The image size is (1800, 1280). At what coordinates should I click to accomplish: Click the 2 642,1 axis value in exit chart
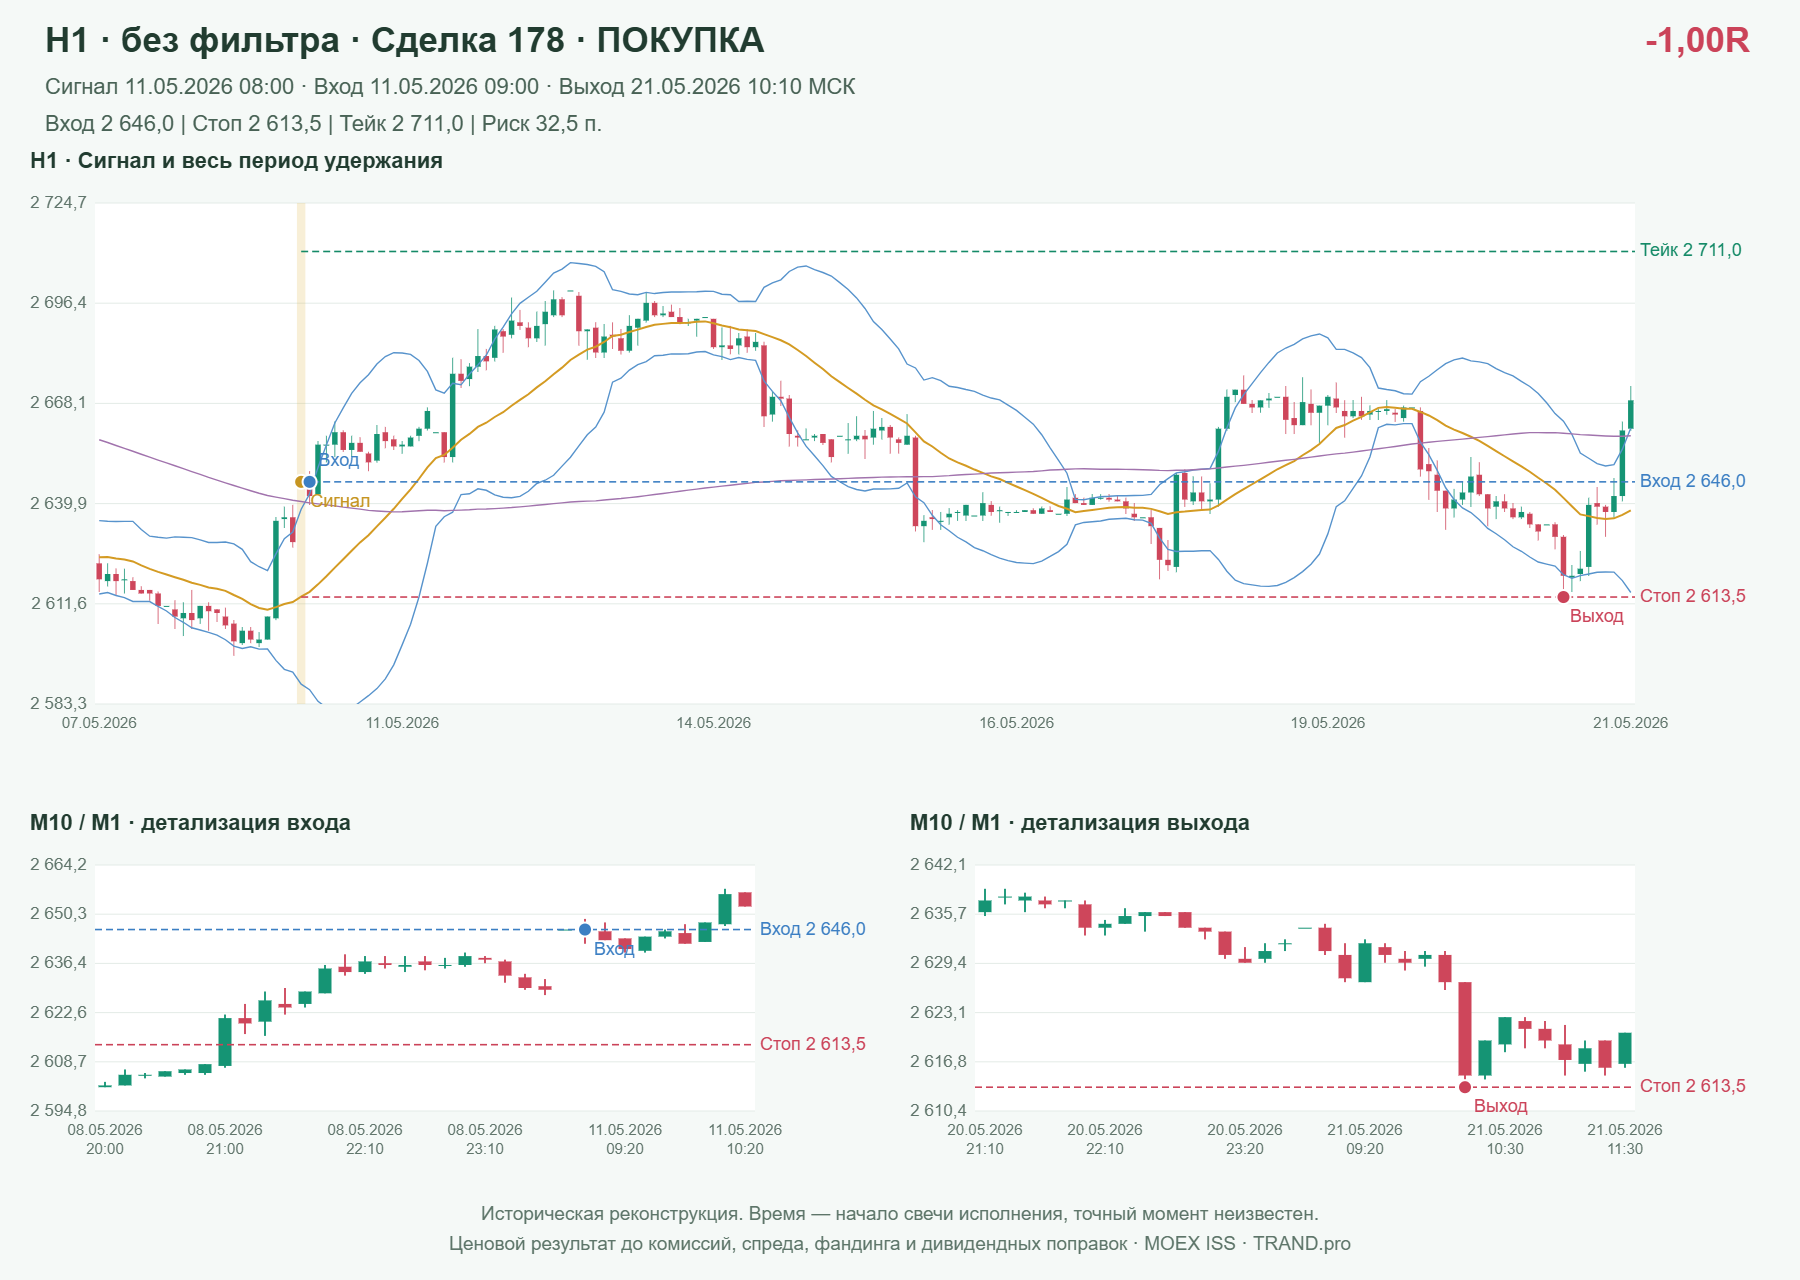[x=938, y=865]
